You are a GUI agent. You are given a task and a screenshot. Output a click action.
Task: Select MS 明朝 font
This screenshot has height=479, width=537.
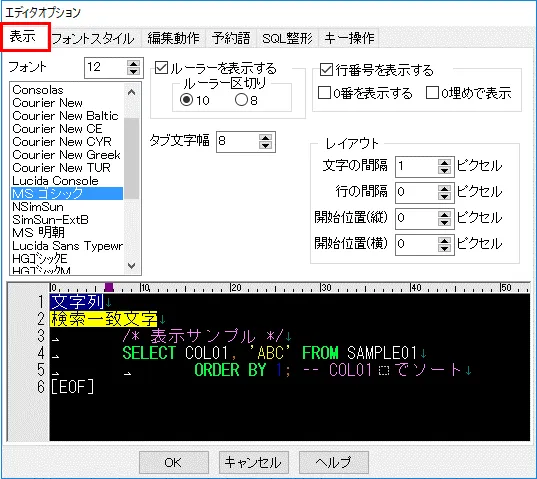click(x=67, y=233)
